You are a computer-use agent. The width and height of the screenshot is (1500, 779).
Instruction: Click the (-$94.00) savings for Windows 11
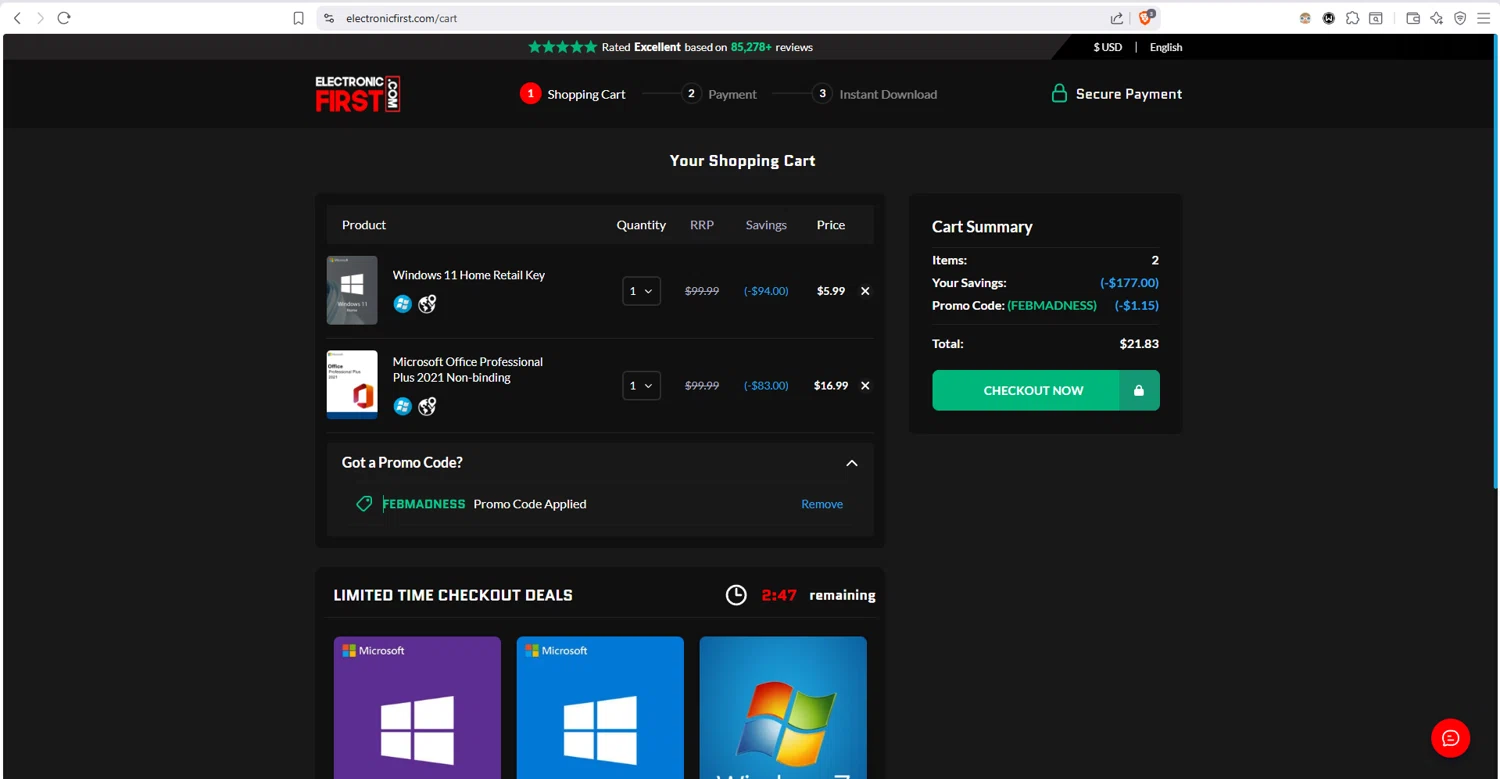(766, 291)
